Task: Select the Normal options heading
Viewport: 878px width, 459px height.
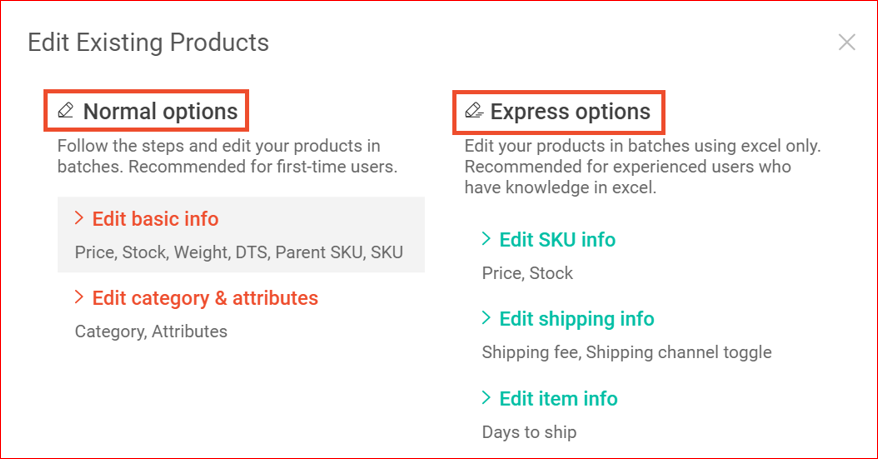Action: point(160,111)
